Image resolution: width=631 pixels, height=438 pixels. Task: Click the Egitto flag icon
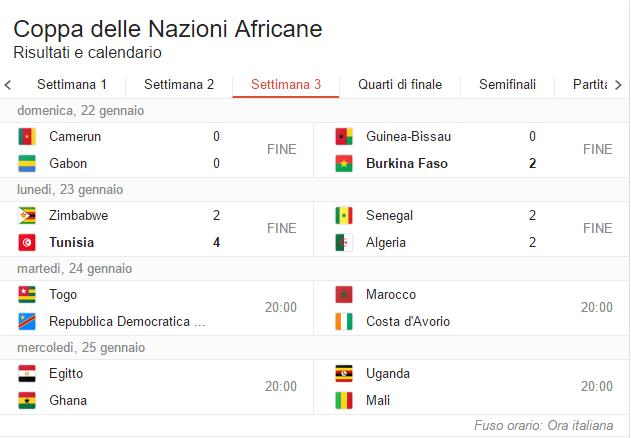[x=27, y=374]
